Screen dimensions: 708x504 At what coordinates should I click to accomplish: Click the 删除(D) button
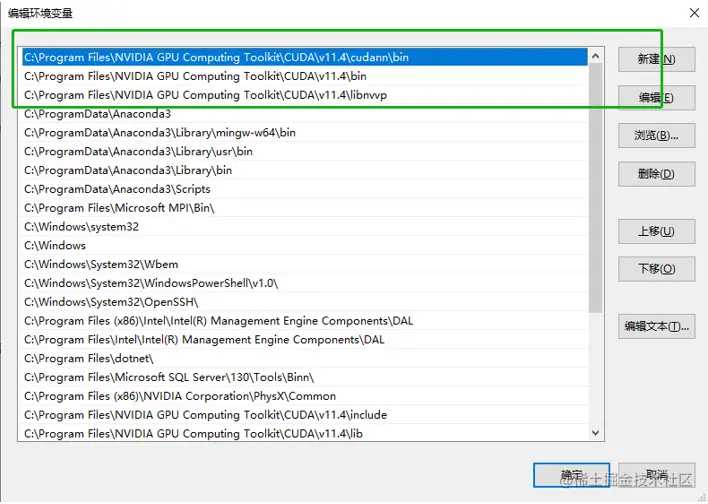coord(656,174)
